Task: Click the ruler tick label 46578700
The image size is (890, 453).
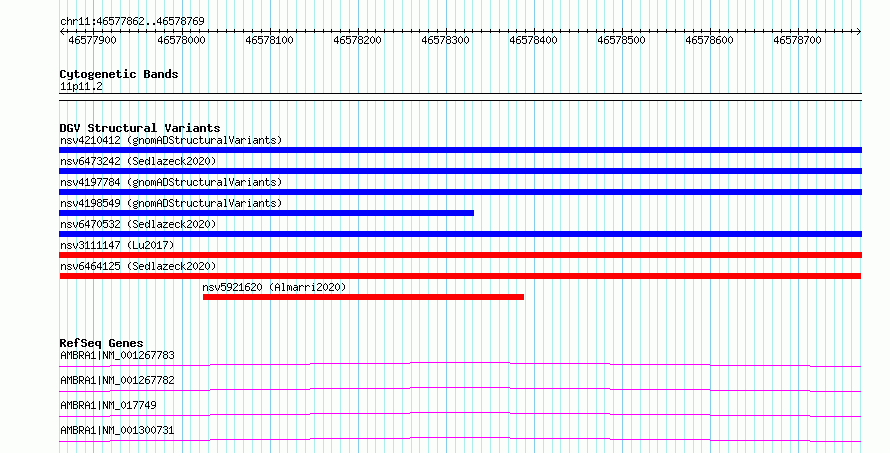Action: [x=797, y=40]
